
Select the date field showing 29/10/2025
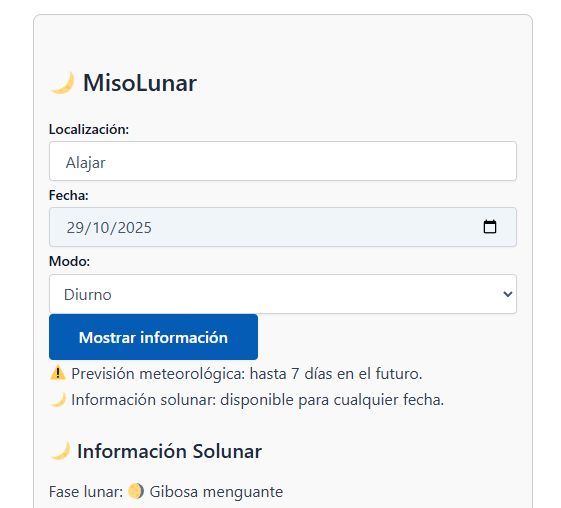click(x=283, y=227)
